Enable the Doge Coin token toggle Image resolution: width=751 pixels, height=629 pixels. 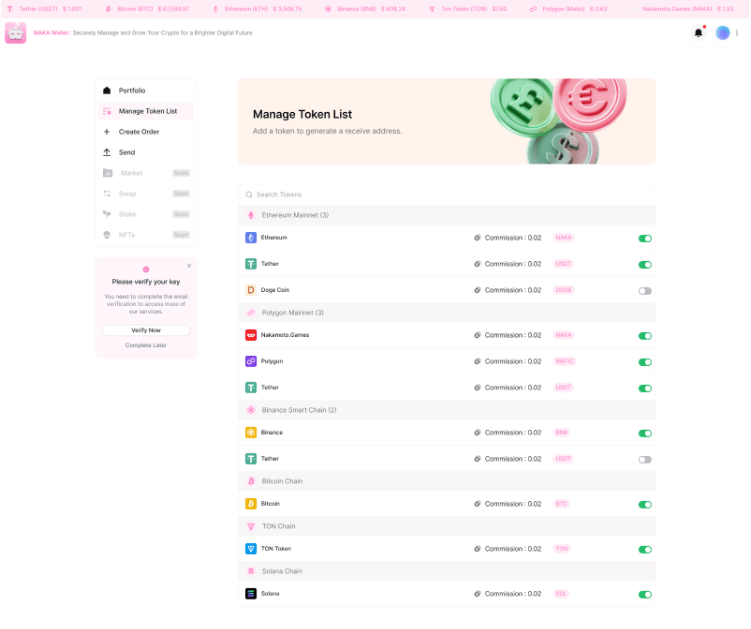coord(645,291)
